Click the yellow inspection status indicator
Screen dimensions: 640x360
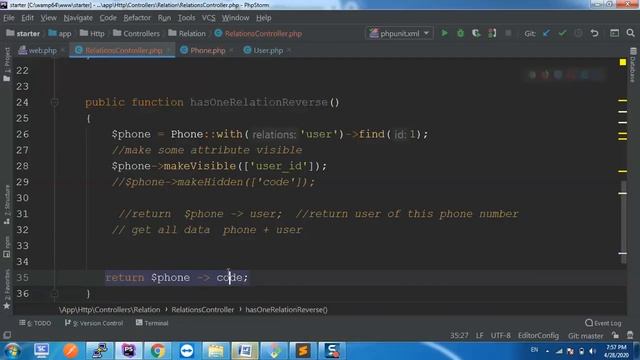coord(622,62)
